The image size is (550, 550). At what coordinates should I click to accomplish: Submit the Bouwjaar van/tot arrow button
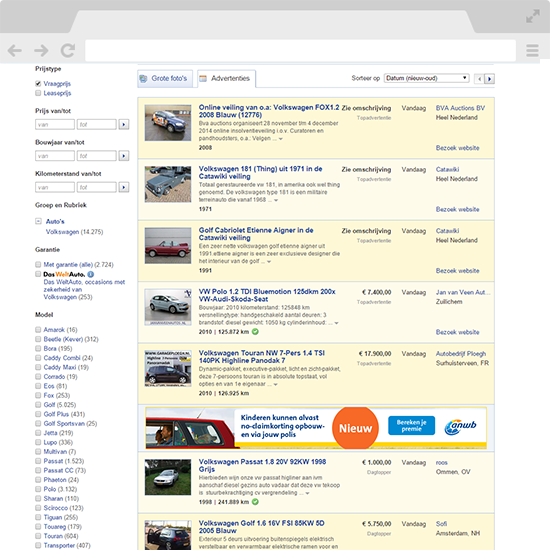123,155
